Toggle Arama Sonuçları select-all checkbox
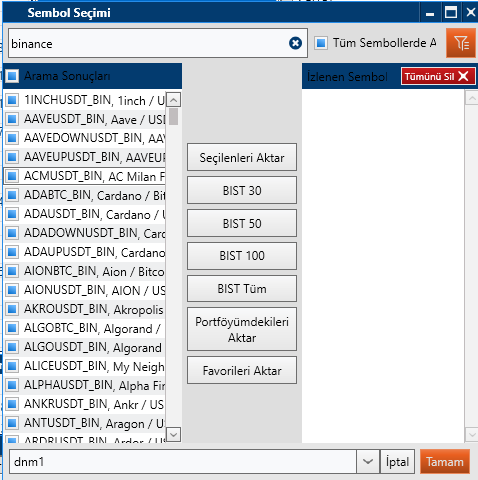Screen dimensions: 478x480 12,76
